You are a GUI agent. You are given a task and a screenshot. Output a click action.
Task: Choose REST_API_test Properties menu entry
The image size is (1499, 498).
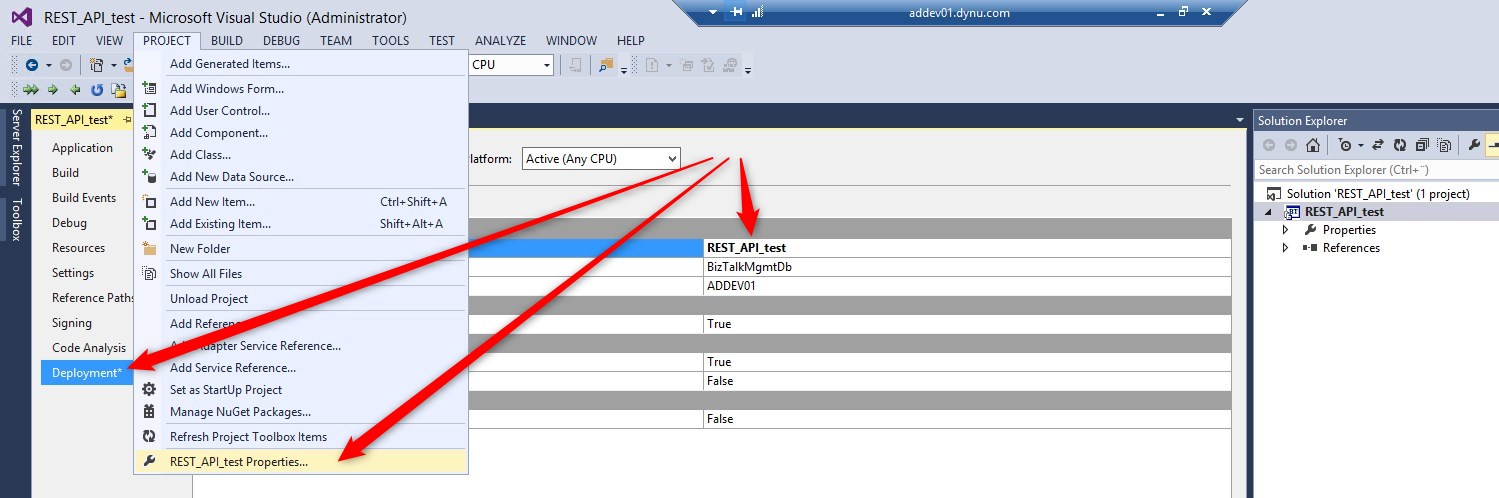coord(301,462)
